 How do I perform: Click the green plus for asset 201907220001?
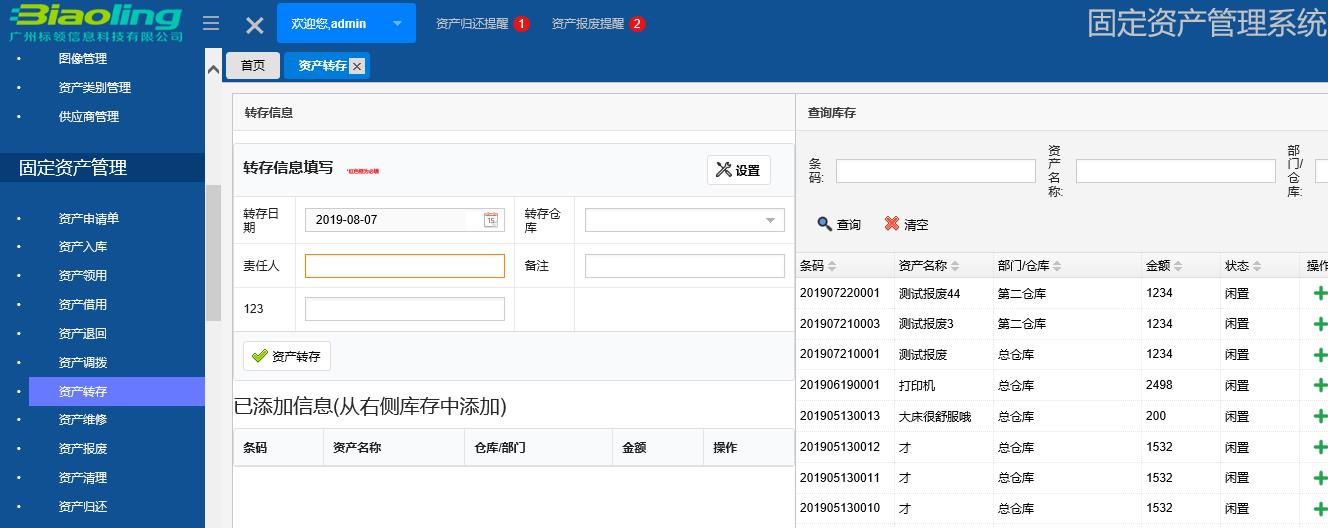[x=1319, y=294]
